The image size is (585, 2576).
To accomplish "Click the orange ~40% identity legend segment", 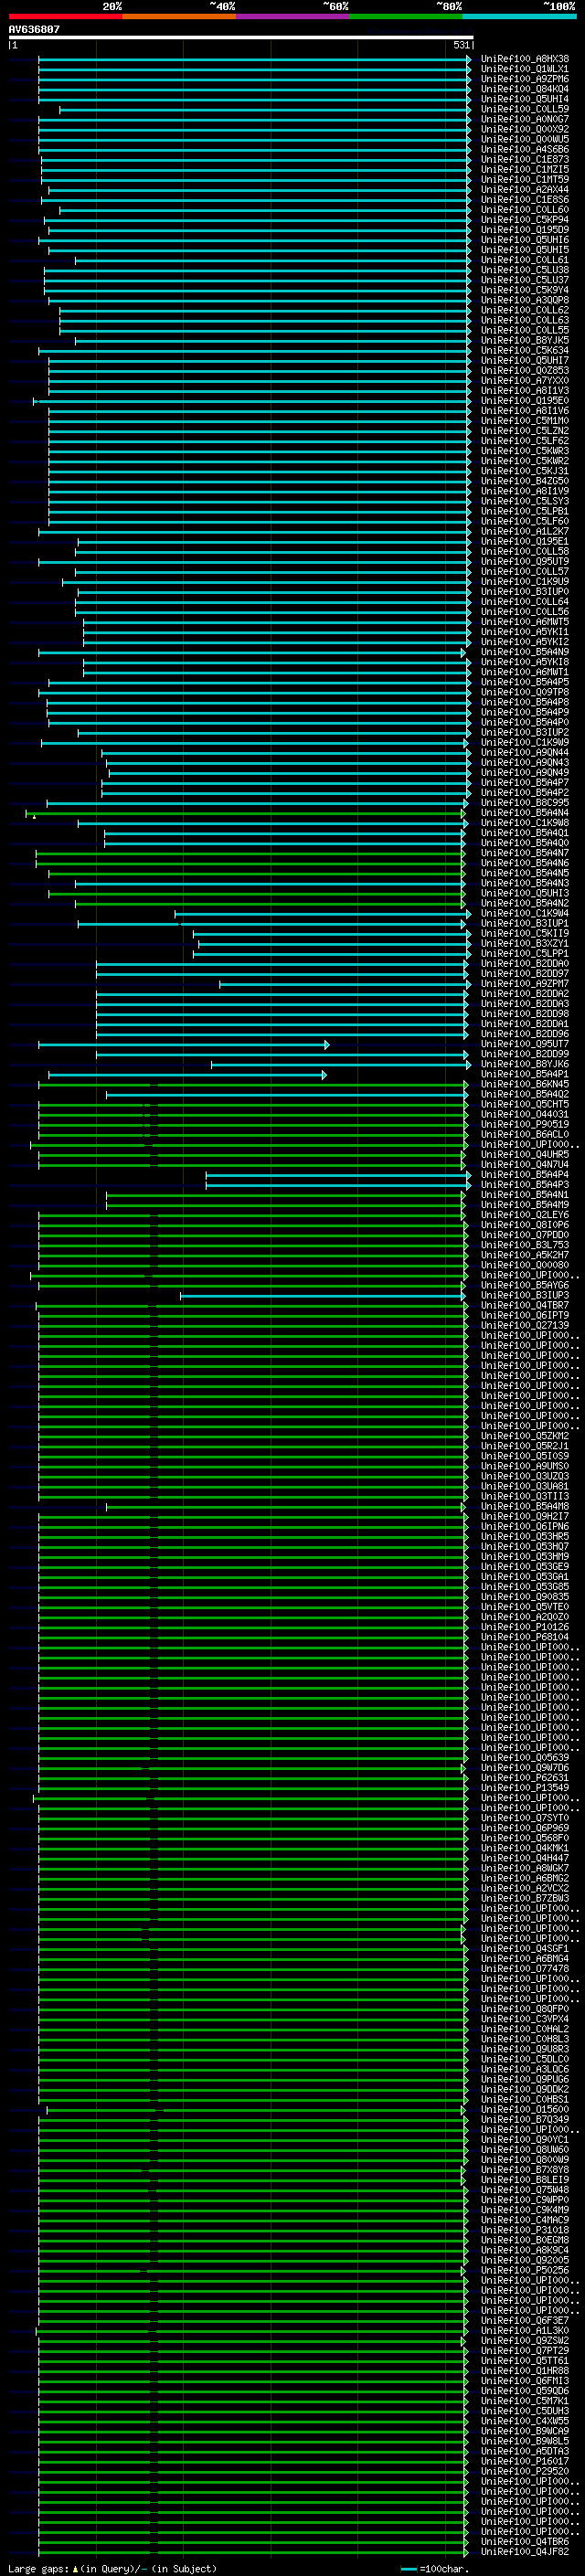I will [179, 16].
